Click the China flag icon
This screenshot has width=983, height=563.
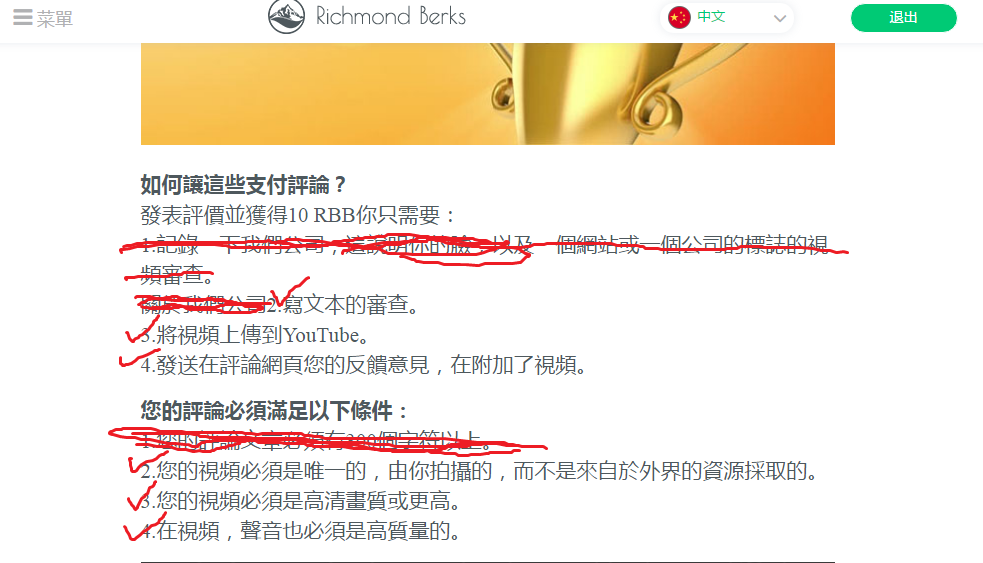click(x=679, y=18)
